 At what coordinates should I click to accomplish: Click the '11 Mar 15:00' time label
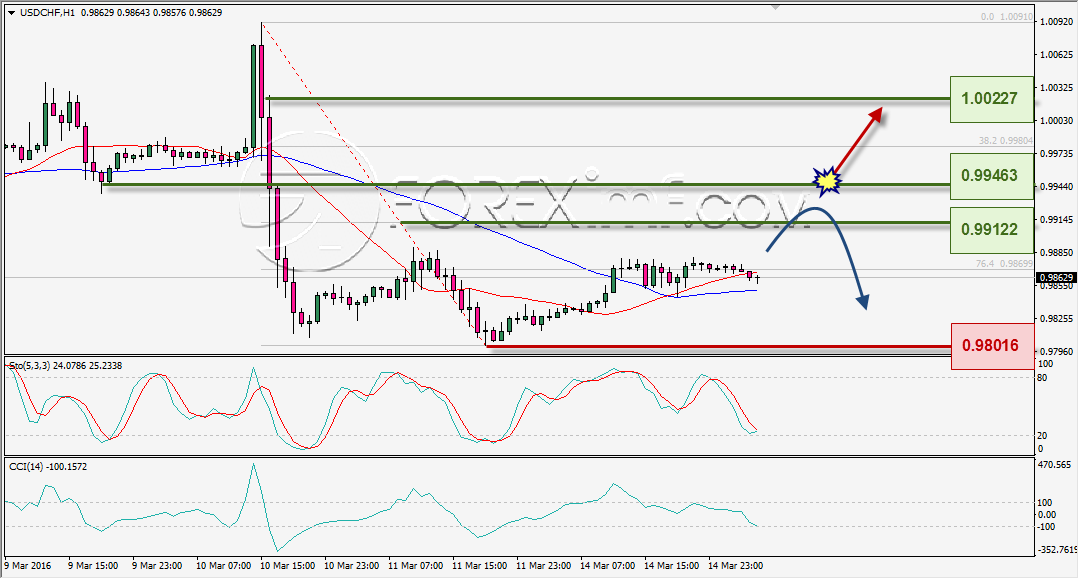(x=480, y=566)
